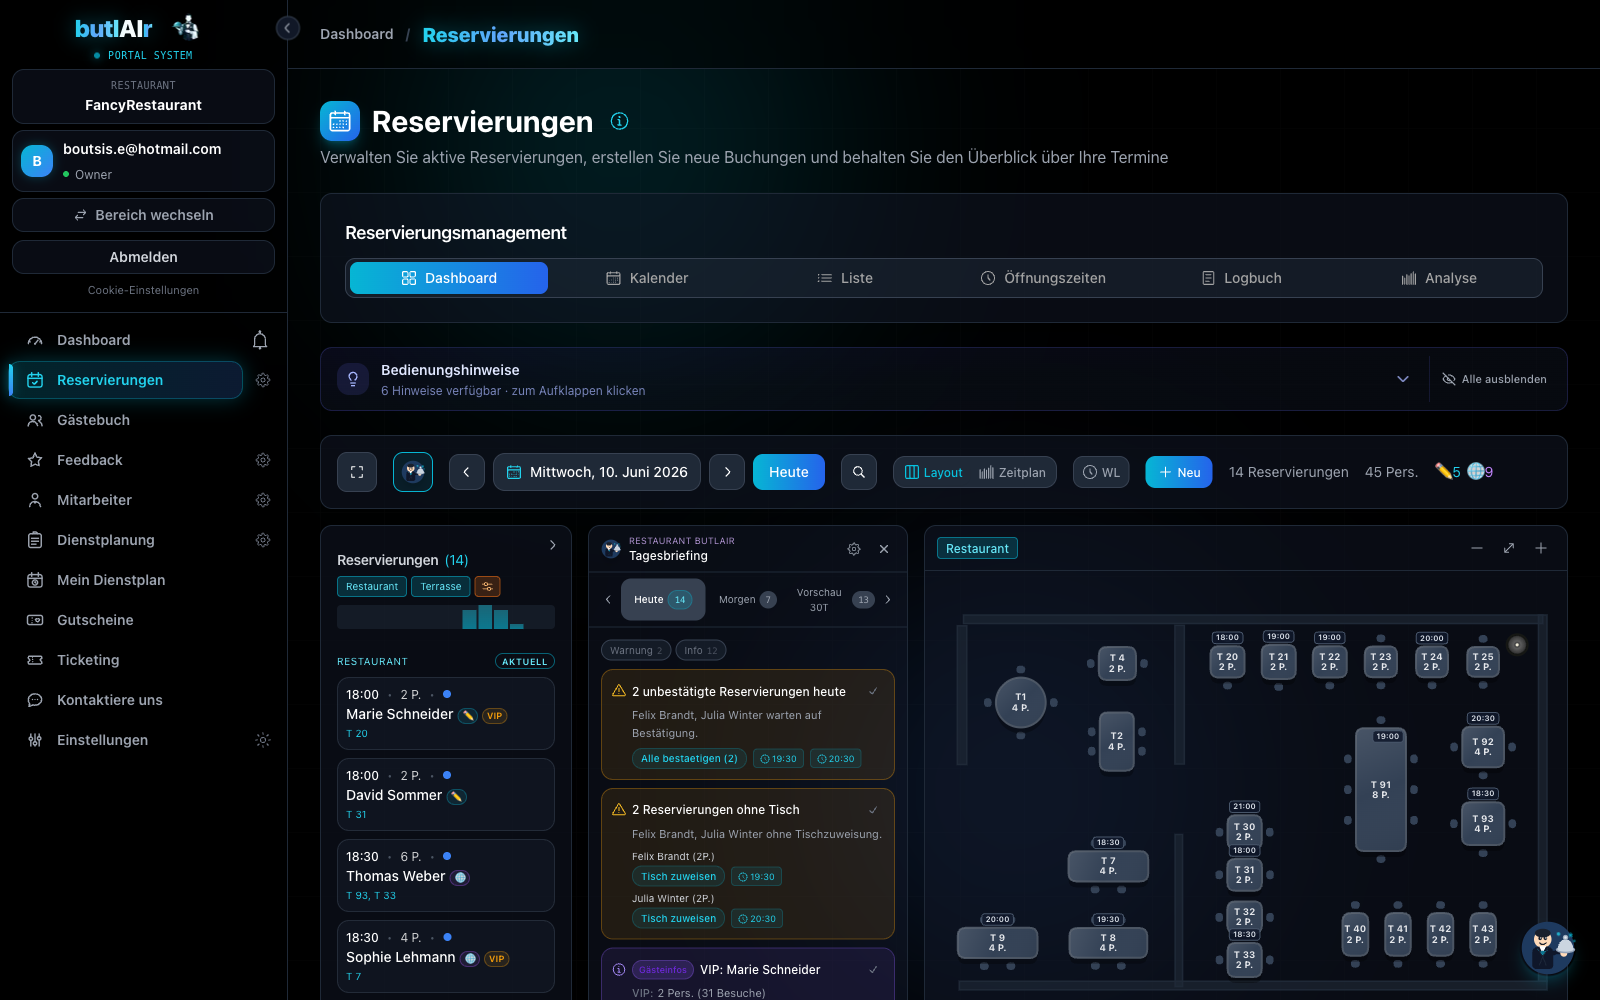Viewport: 1600px width, 1000px height.
Task: Click the butlAIr assistant icon in toolbar
Action: pos(413,472)
